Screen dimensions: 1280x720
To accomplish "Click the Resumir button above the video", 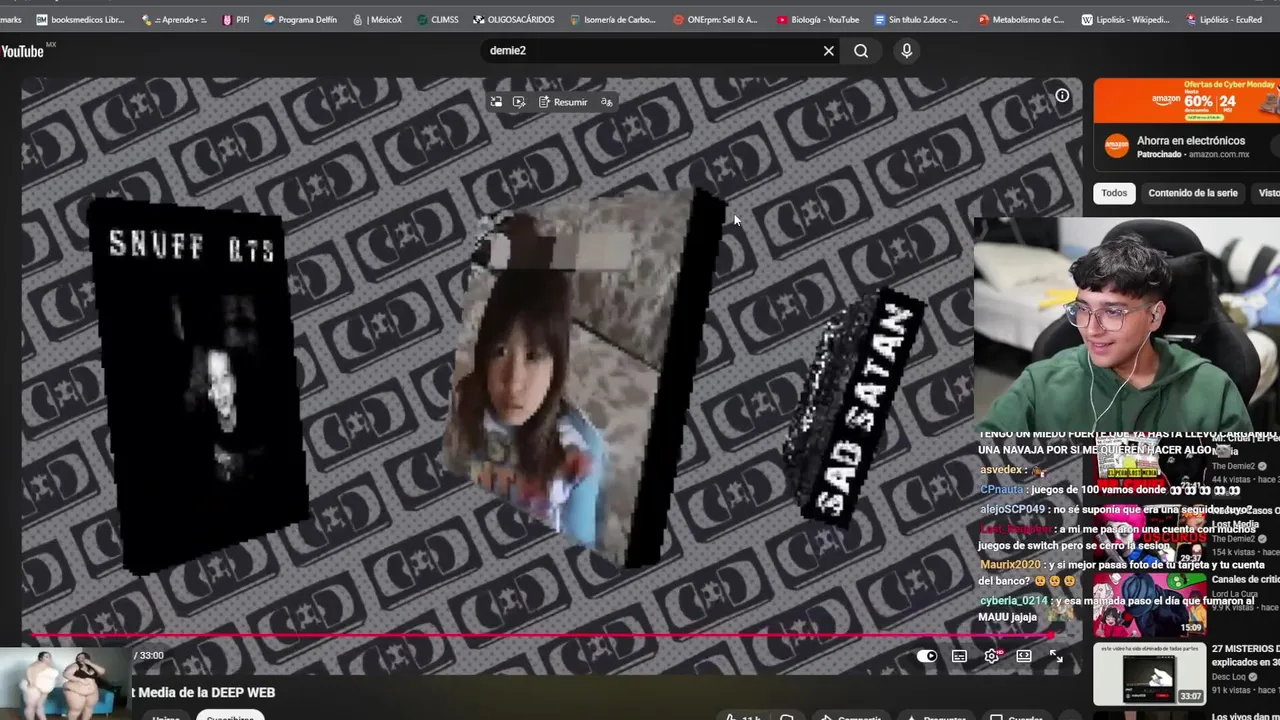I will pos(563,102).
